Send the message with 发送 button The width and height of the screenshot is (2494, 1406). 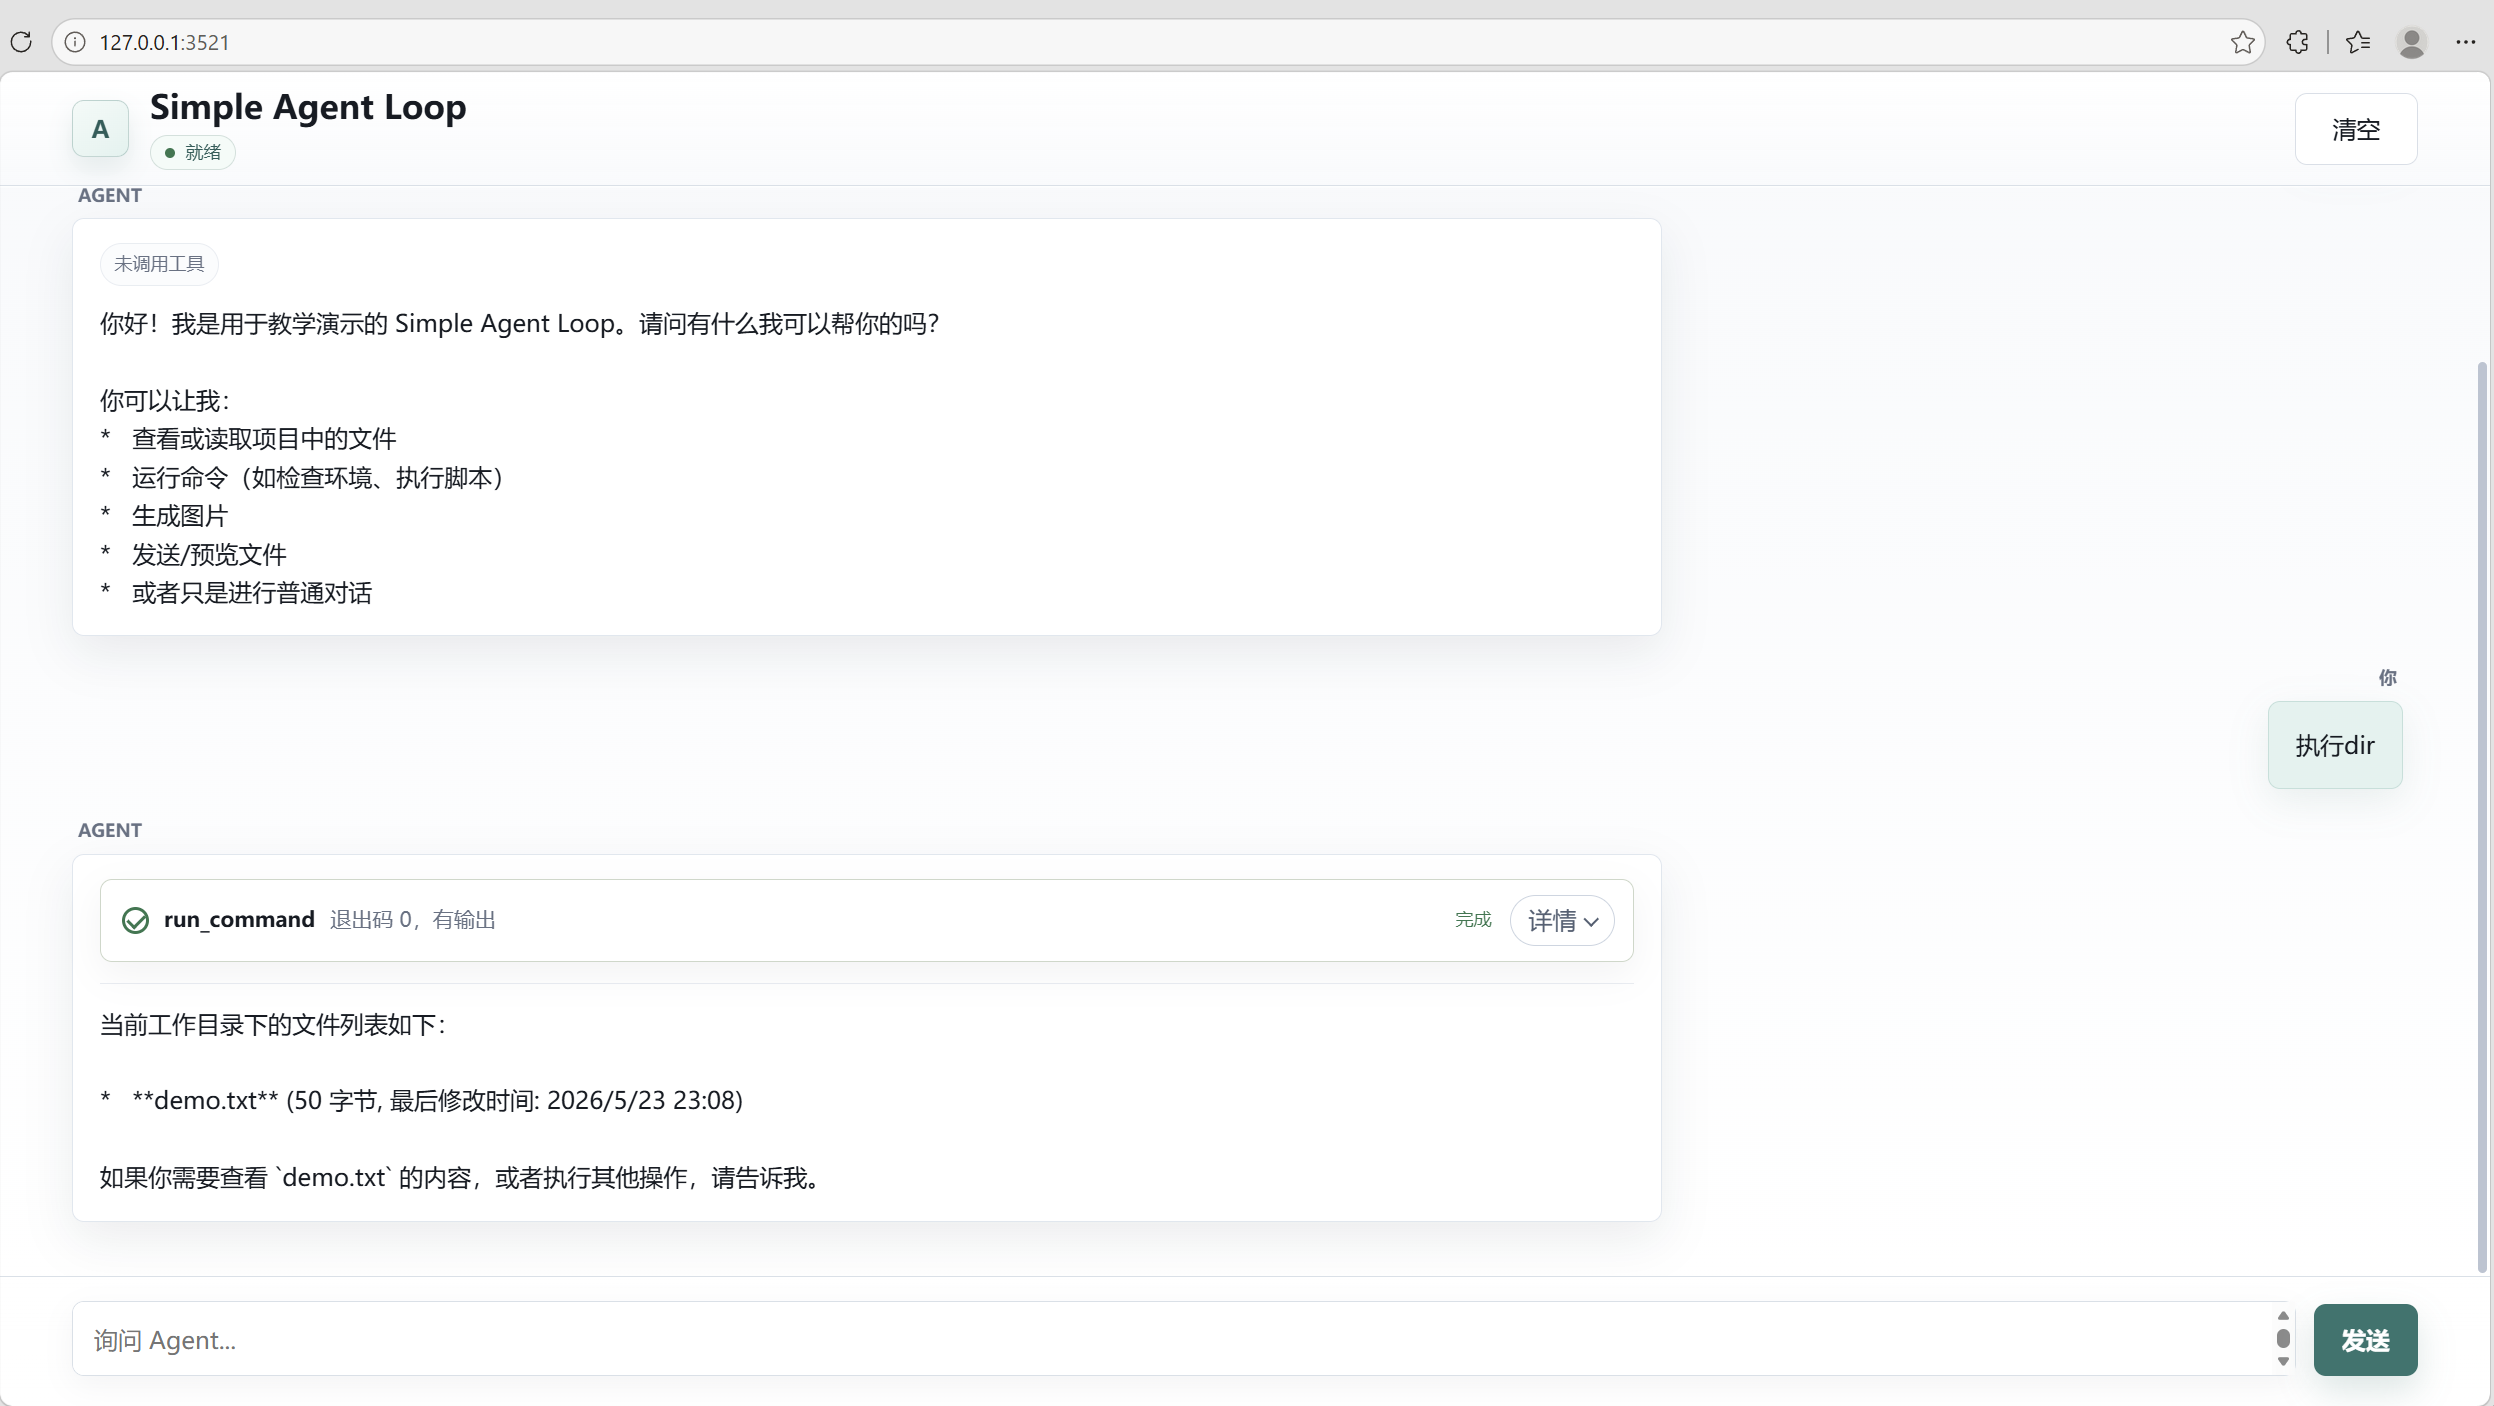point(2365,1340)
